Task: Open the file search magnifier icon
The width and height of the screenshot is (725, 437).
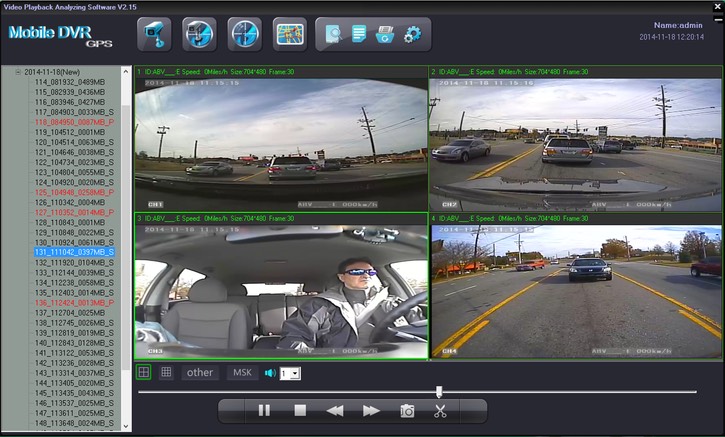Action: point(333,35)
